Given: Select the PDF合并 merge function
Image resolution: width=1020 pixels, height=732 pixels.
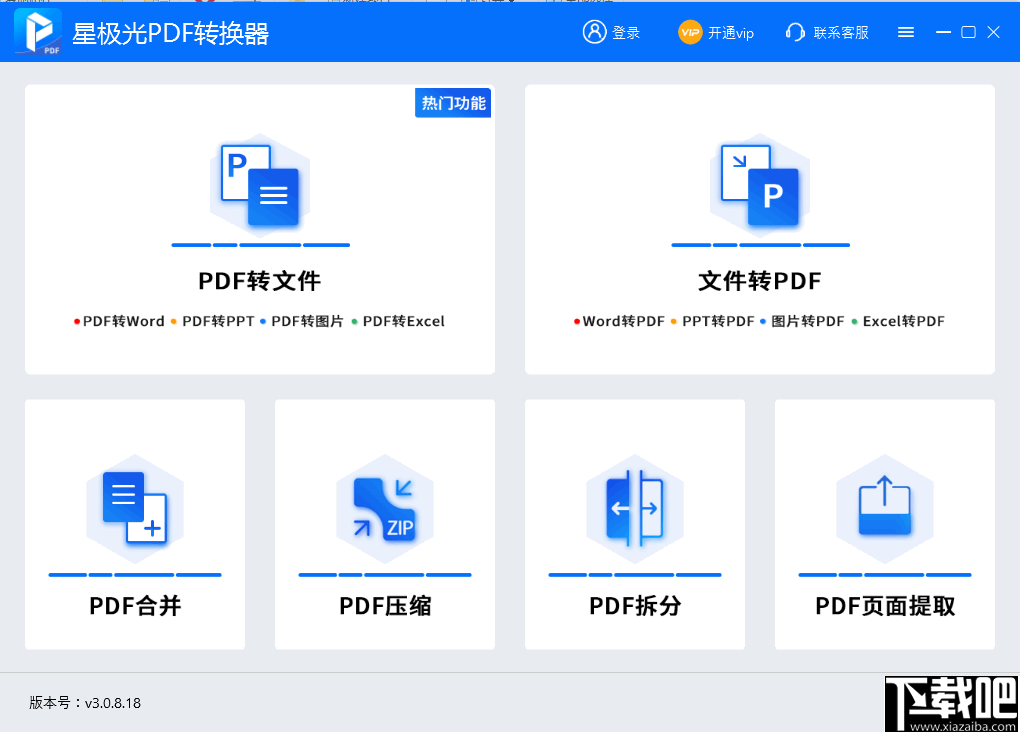Looking at the screenshot, I should [x=135, y=524].
